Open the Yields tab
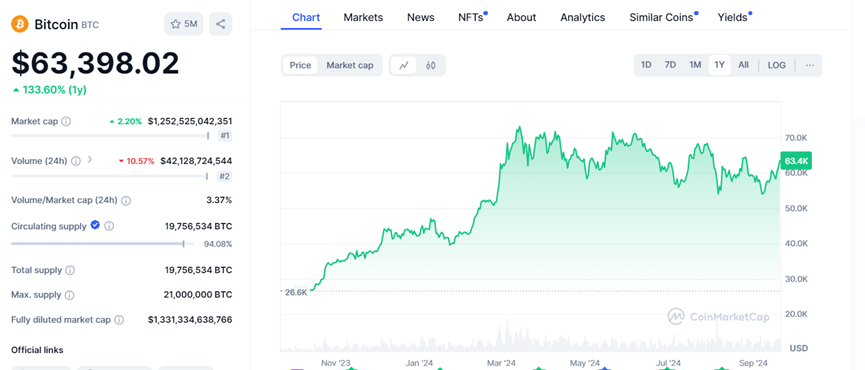 (x=734, y=18)
